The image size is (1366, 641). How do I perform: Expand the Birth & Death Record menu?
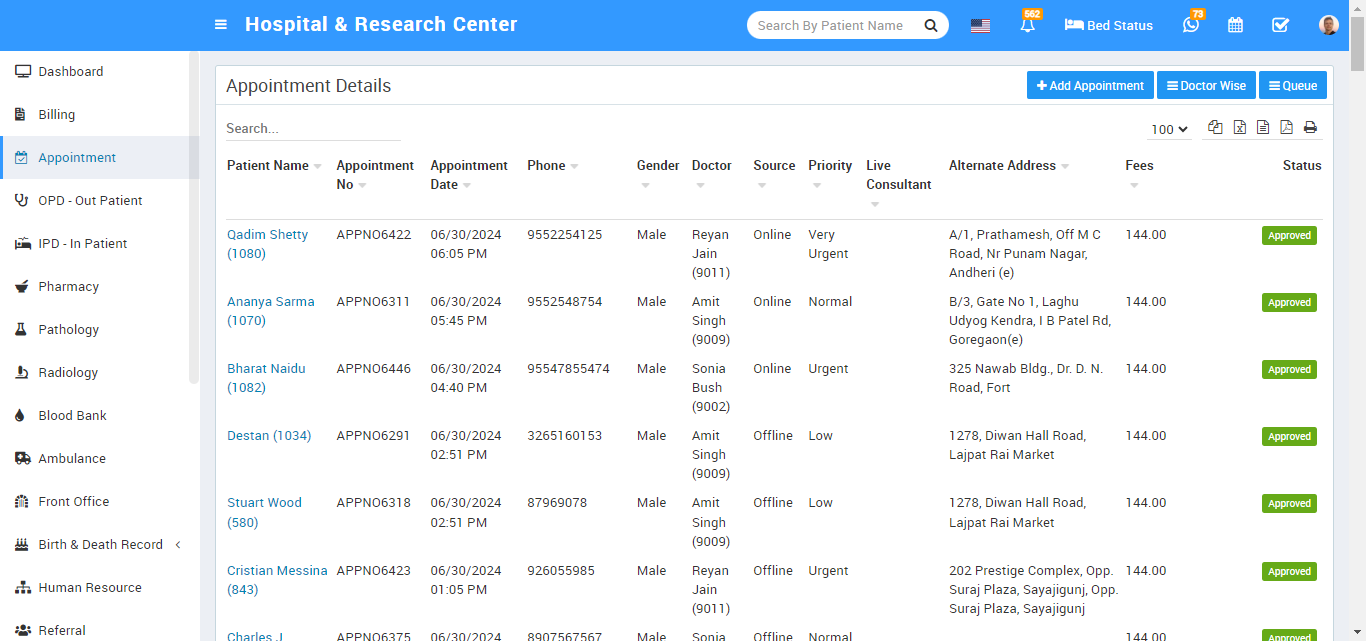(x=100, y=545)
